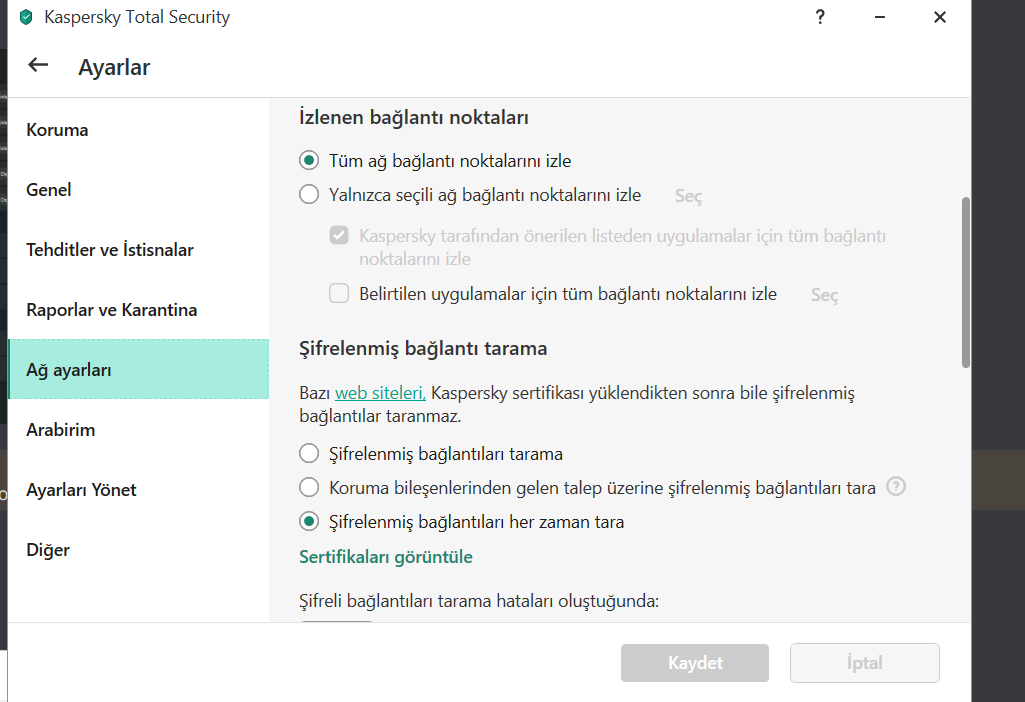Open the Diğer settings section
This screenshot has width=1025, height=702.
(139, 550)
